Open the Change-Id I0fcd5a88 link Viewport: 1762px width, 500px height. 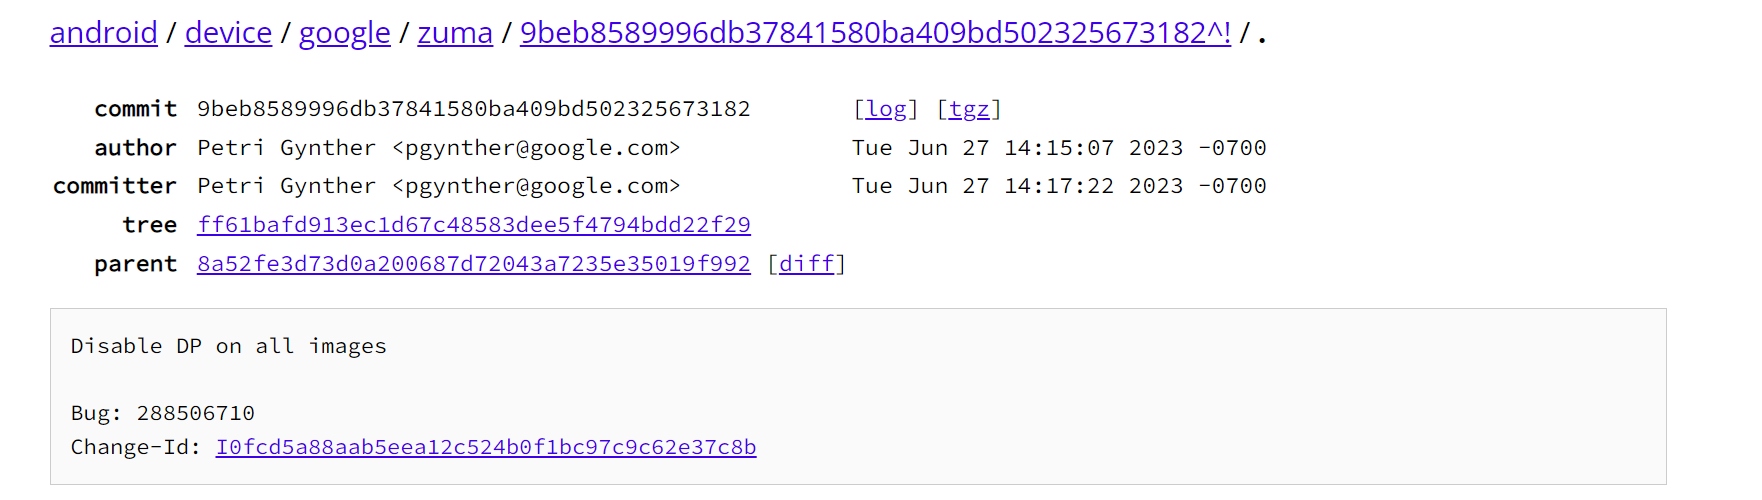click(x=486, y=447)
